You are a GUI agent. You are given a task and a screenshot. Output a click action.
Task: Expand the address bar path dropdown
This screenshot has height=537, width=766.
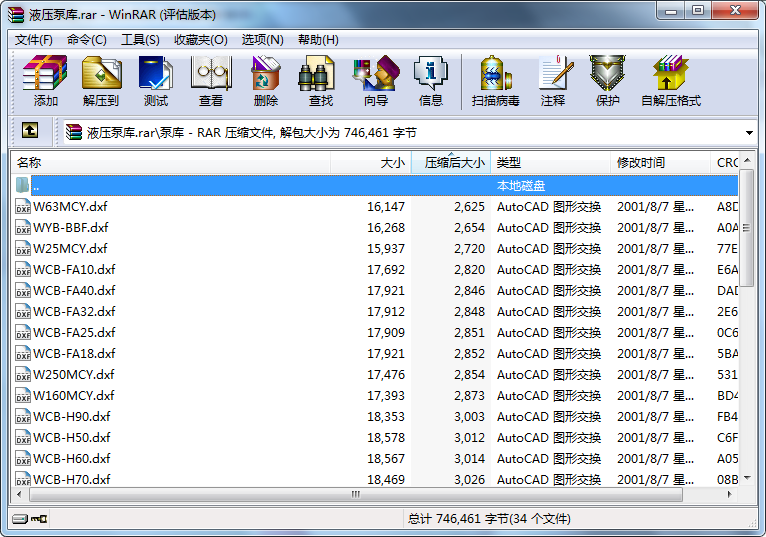[x=749, y=133]
